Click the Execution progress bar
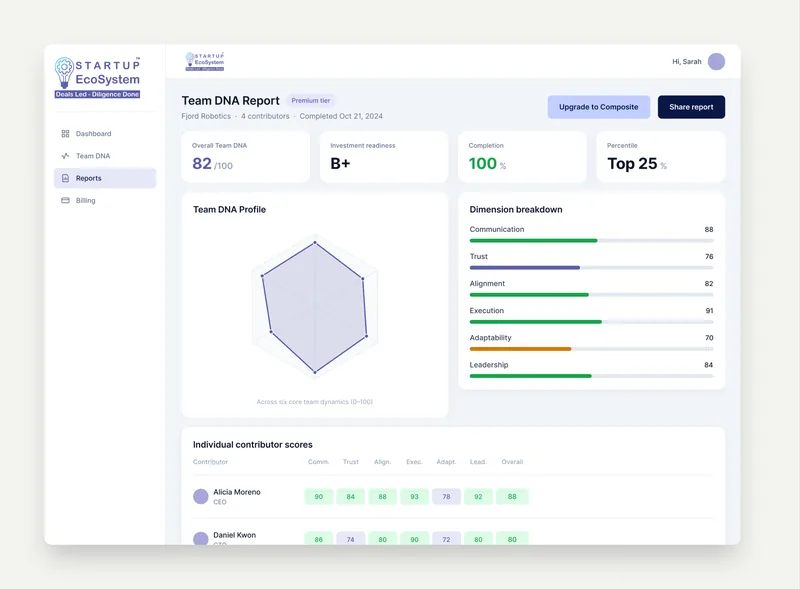The image size is (800, 589). point(591,322)
